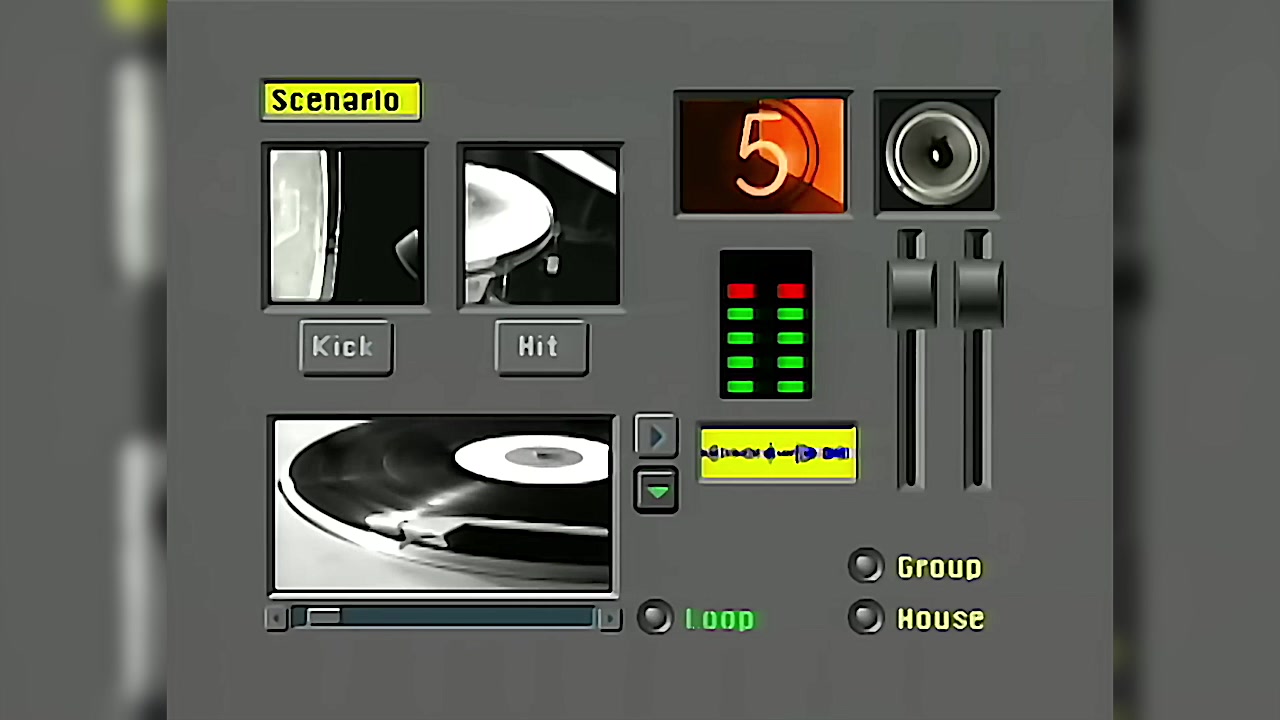This screenshot has height=720, width=1280.
Task: Click the vinyl record turntable video
Action: (x=443, y=505)
